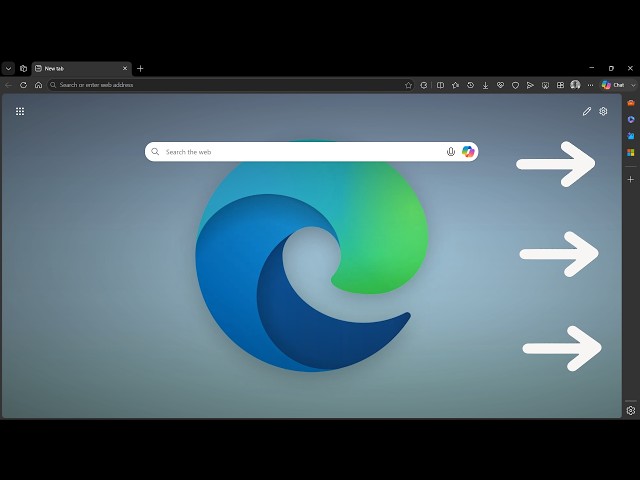This screenshot has height=480, width=640.
Task: Open the Favorites list
Action: point(456,85)
